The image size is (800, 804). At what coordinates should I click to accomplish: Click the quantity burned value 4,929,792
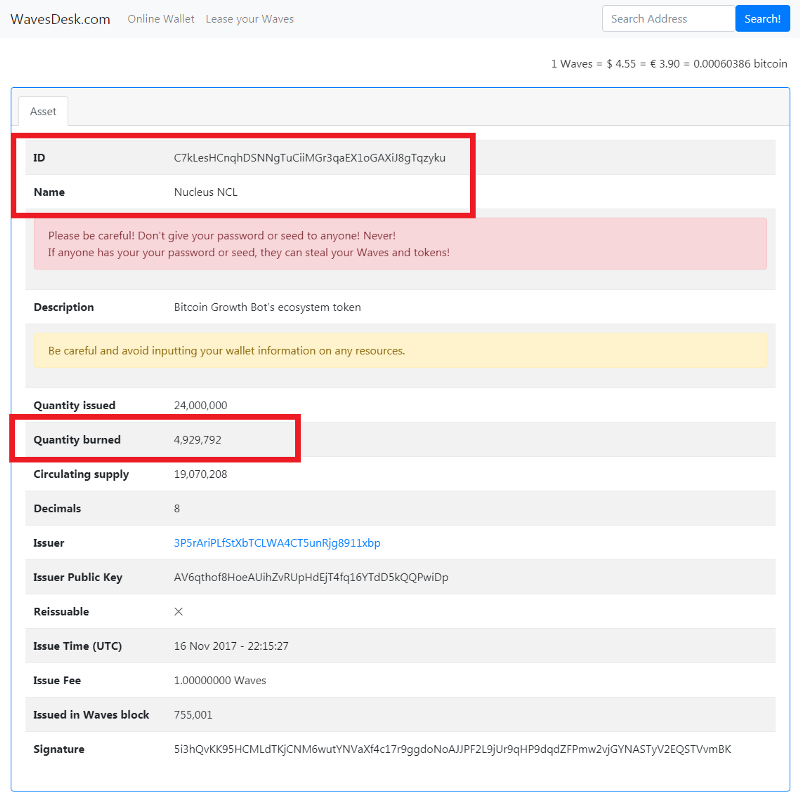197,440
